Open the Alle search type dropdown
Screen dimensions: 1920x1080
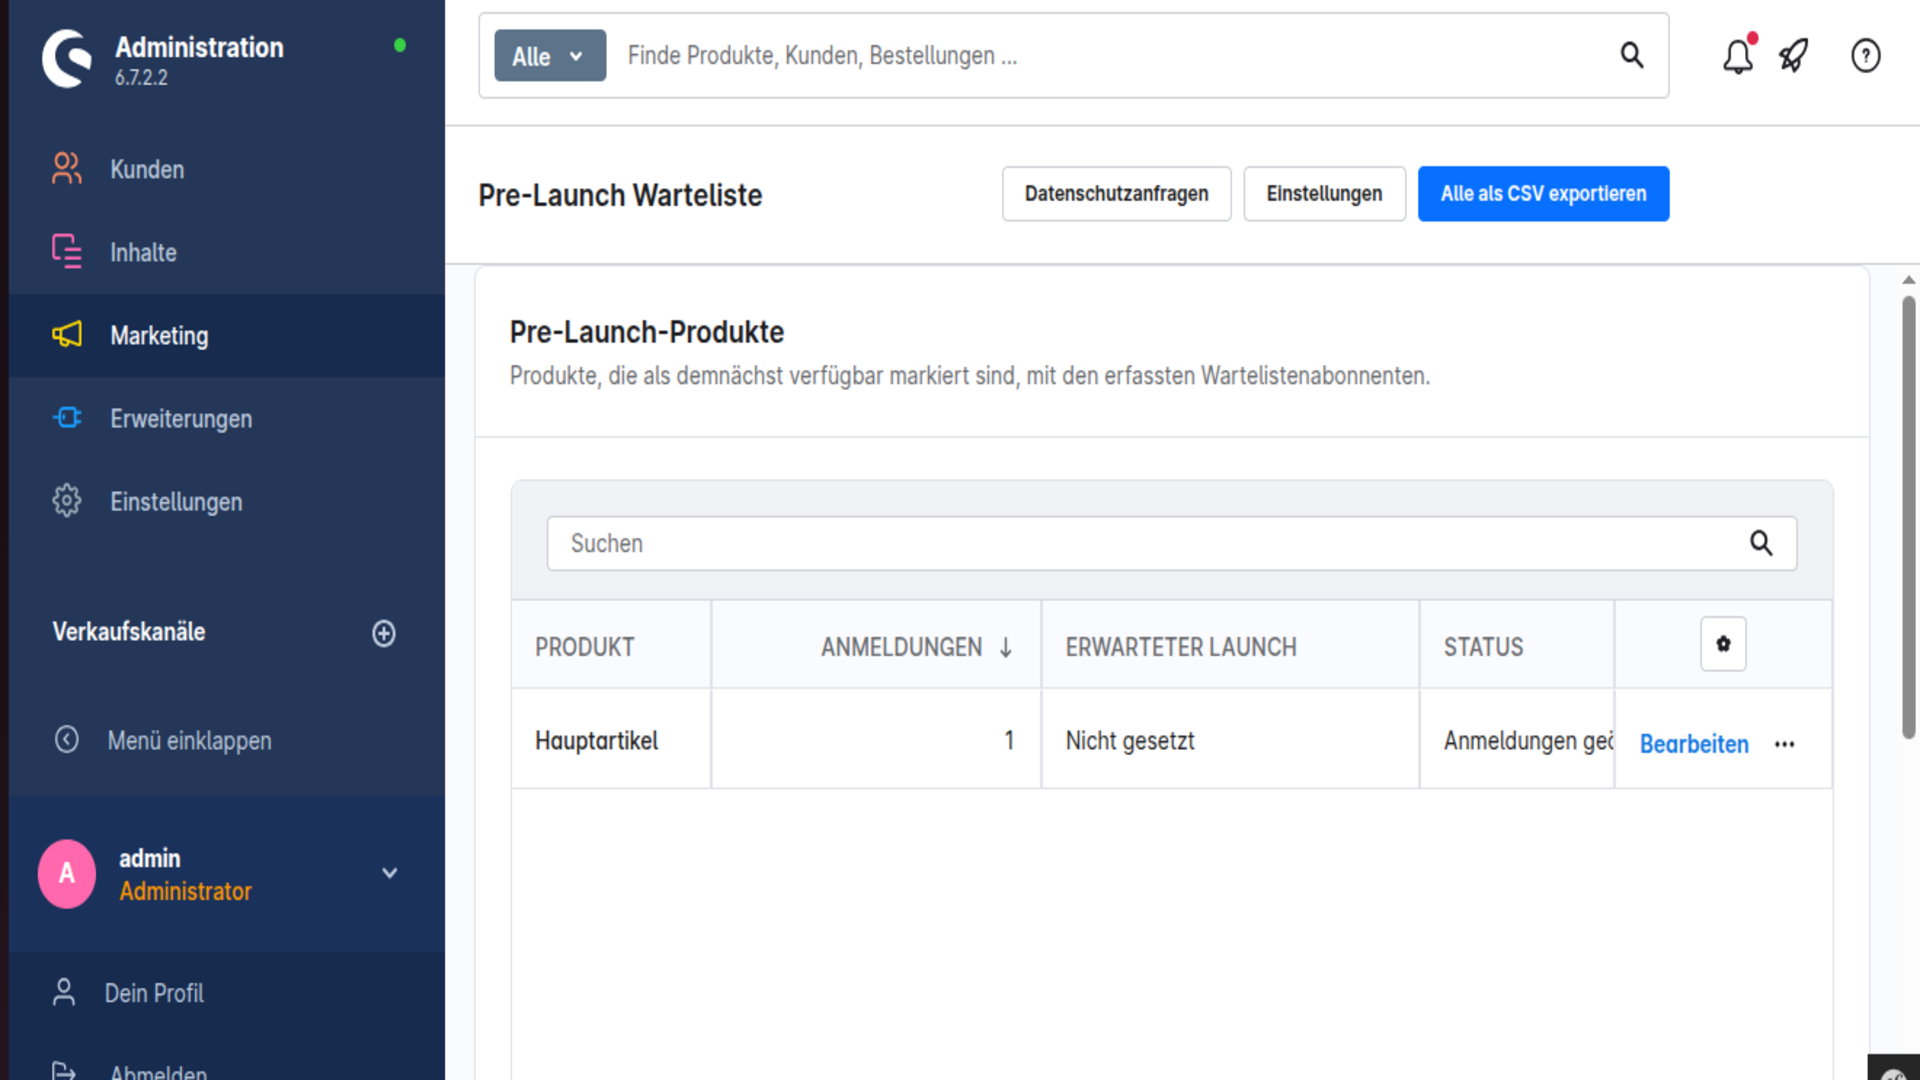pyautogui.click(x=550, y=56)
